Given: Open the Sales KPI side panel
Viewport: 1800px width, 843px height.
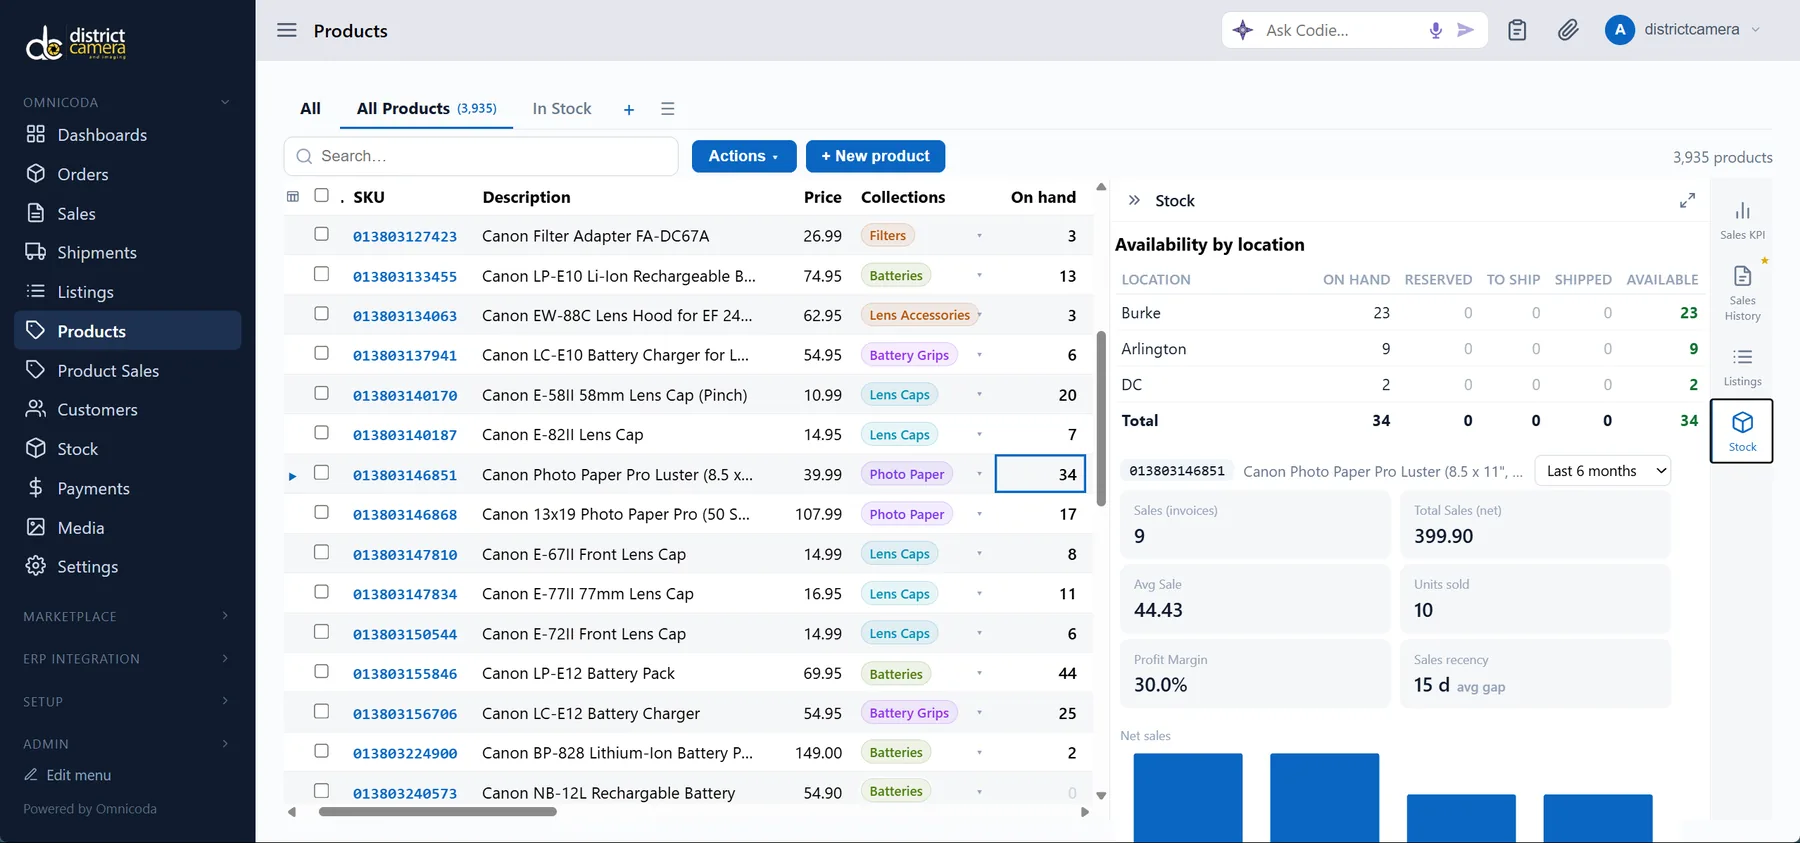Looking at the screenshot, I should (1742, 220).
